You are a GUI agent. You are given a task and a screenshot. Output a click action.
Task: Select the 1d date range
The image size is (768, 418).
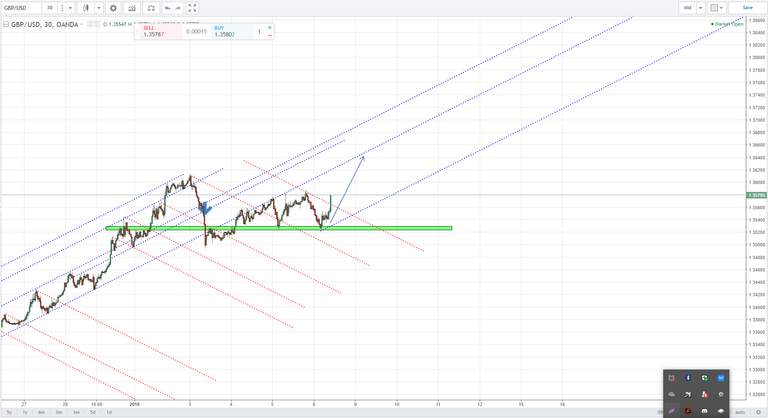[109, 412]
